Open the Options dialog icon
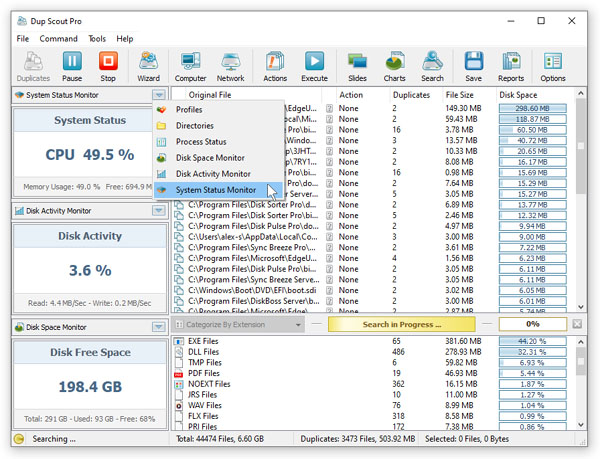This screenshot has width=600, height=459. (553, 67)
